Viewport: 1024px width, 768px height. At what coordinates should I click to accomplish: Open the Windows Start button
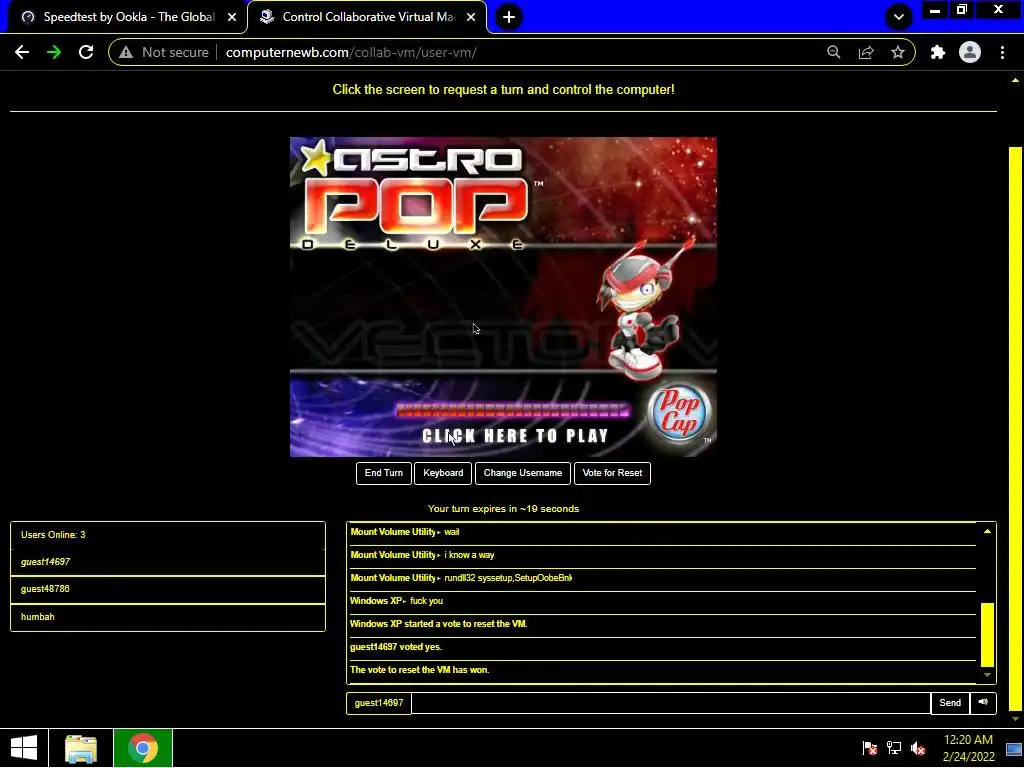(x=24, y=748)
